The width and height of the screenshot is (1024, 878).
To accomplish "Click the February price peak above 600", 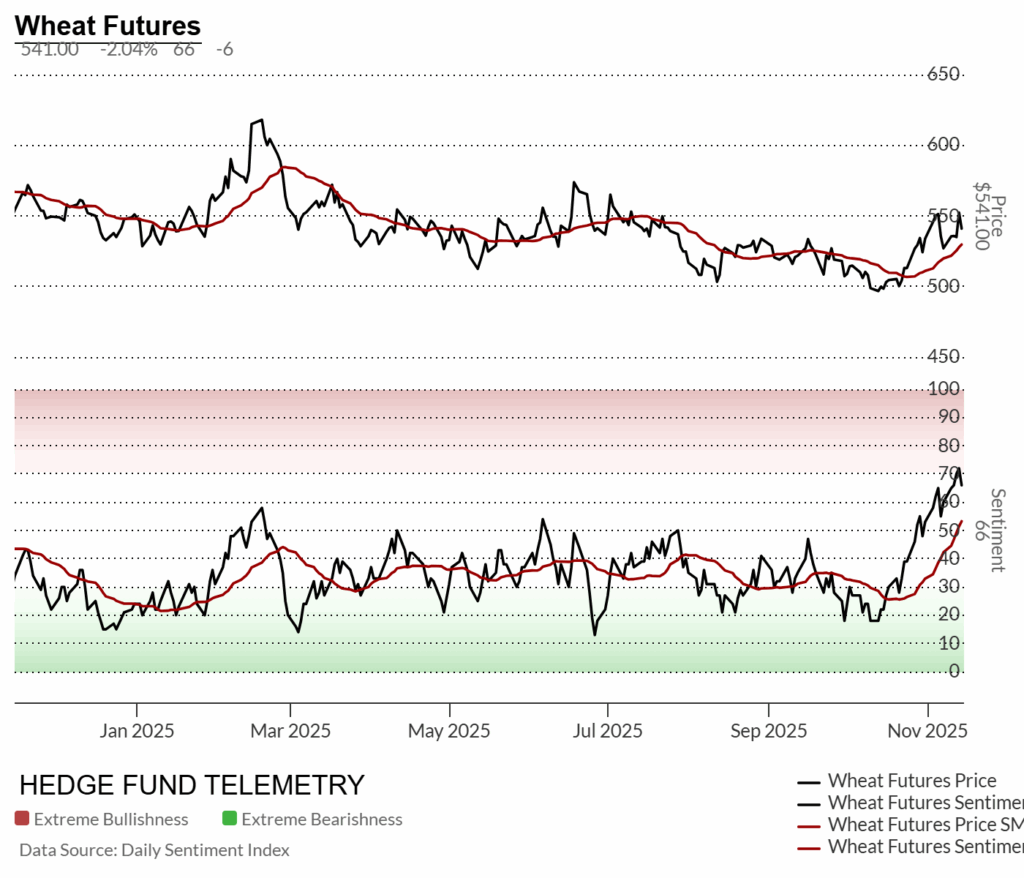I will tap(260, 121).
